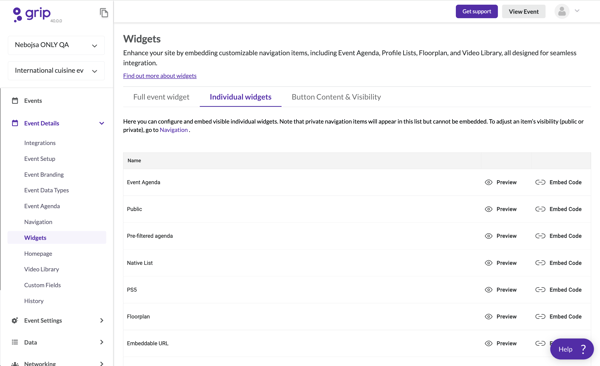
Task: Select Widgets in the sidebar
Action: point(57,238)
